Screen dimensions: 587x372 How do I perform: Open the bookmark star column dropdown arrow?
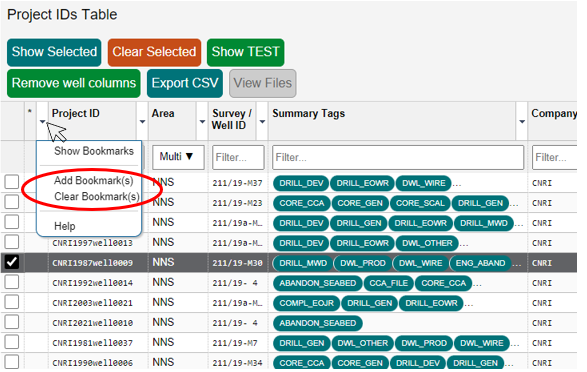[42, 122]
